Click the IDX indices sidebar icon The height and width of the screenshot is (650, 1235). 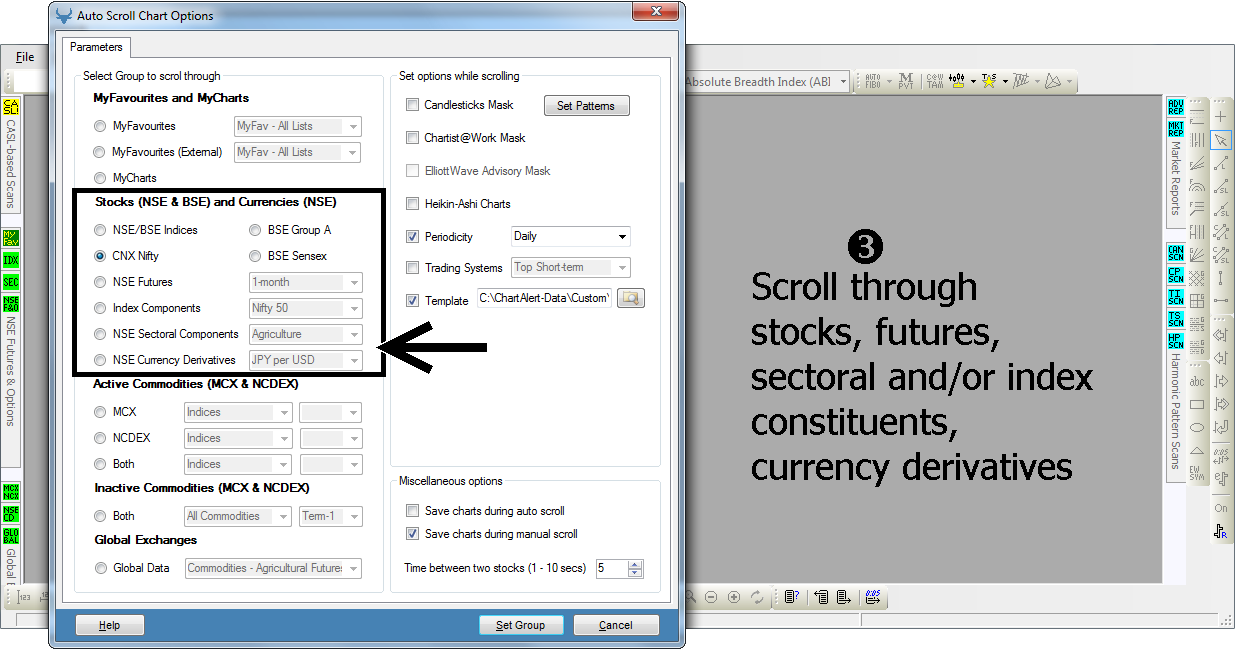coord(11,260)
